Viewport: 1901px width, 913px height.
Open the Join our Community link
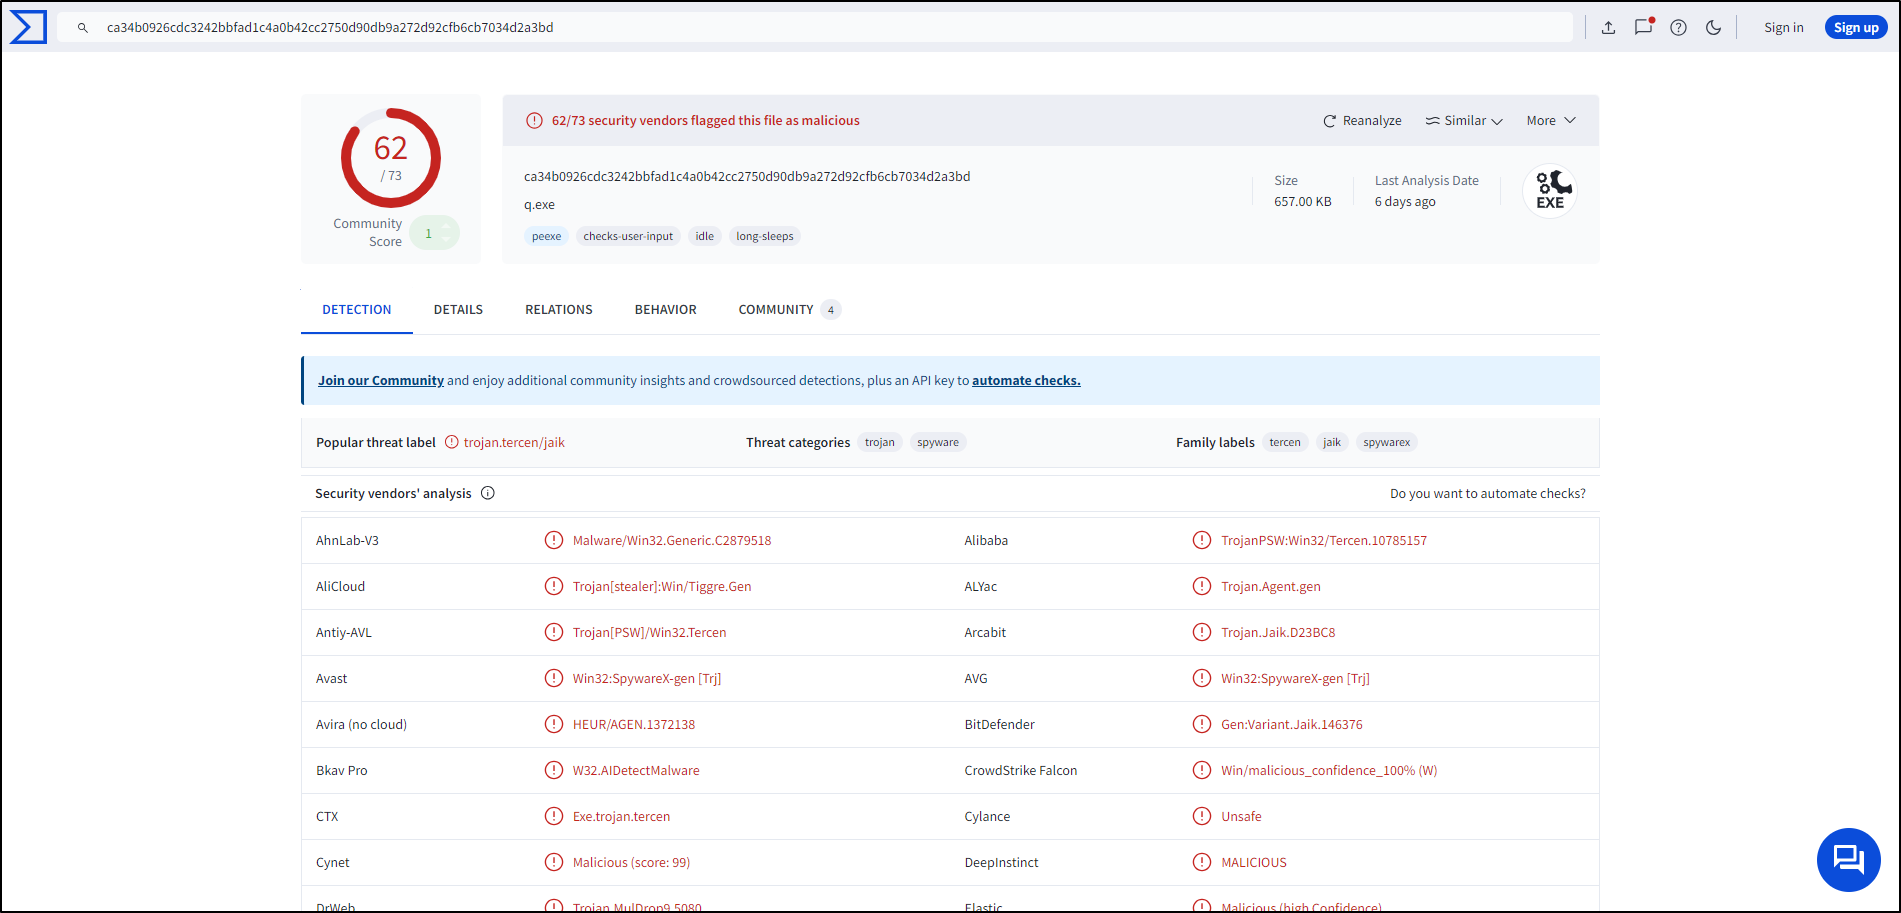point(381,381)
